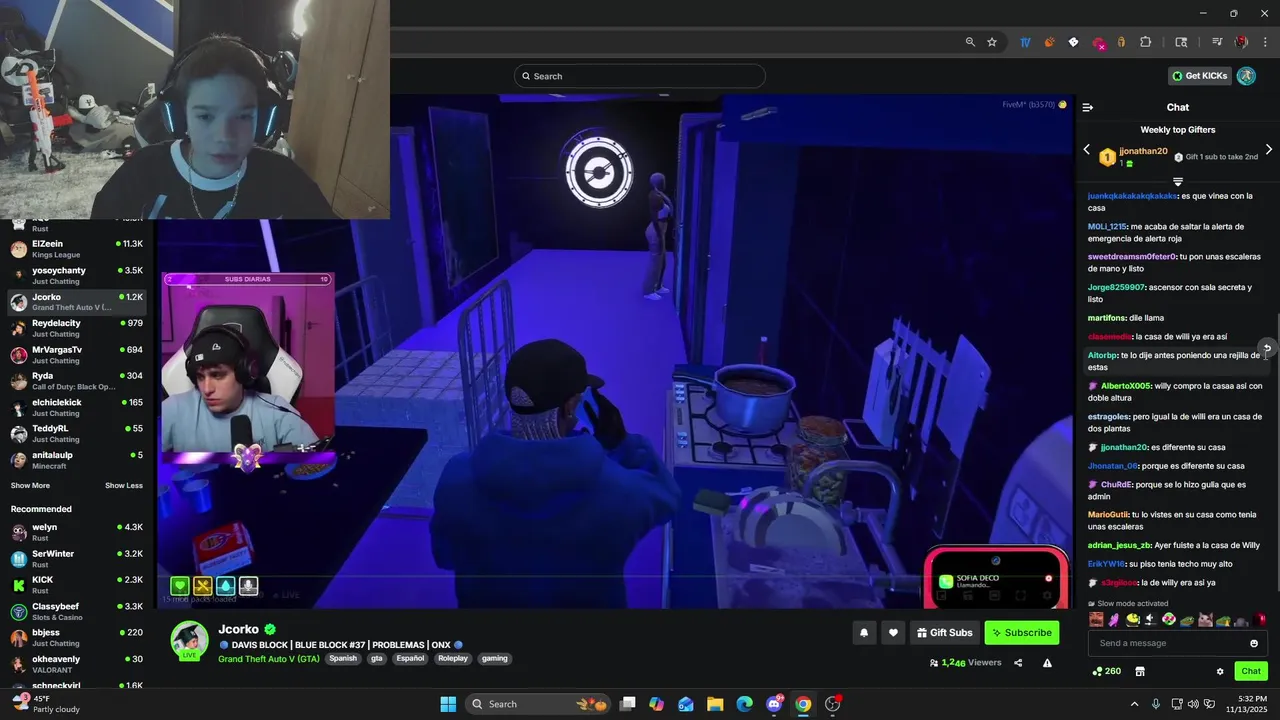Click username MarioGutii in chat
Viewport: 1280px width, 720px height.
pyautogui.click(x=1108, y=514)
